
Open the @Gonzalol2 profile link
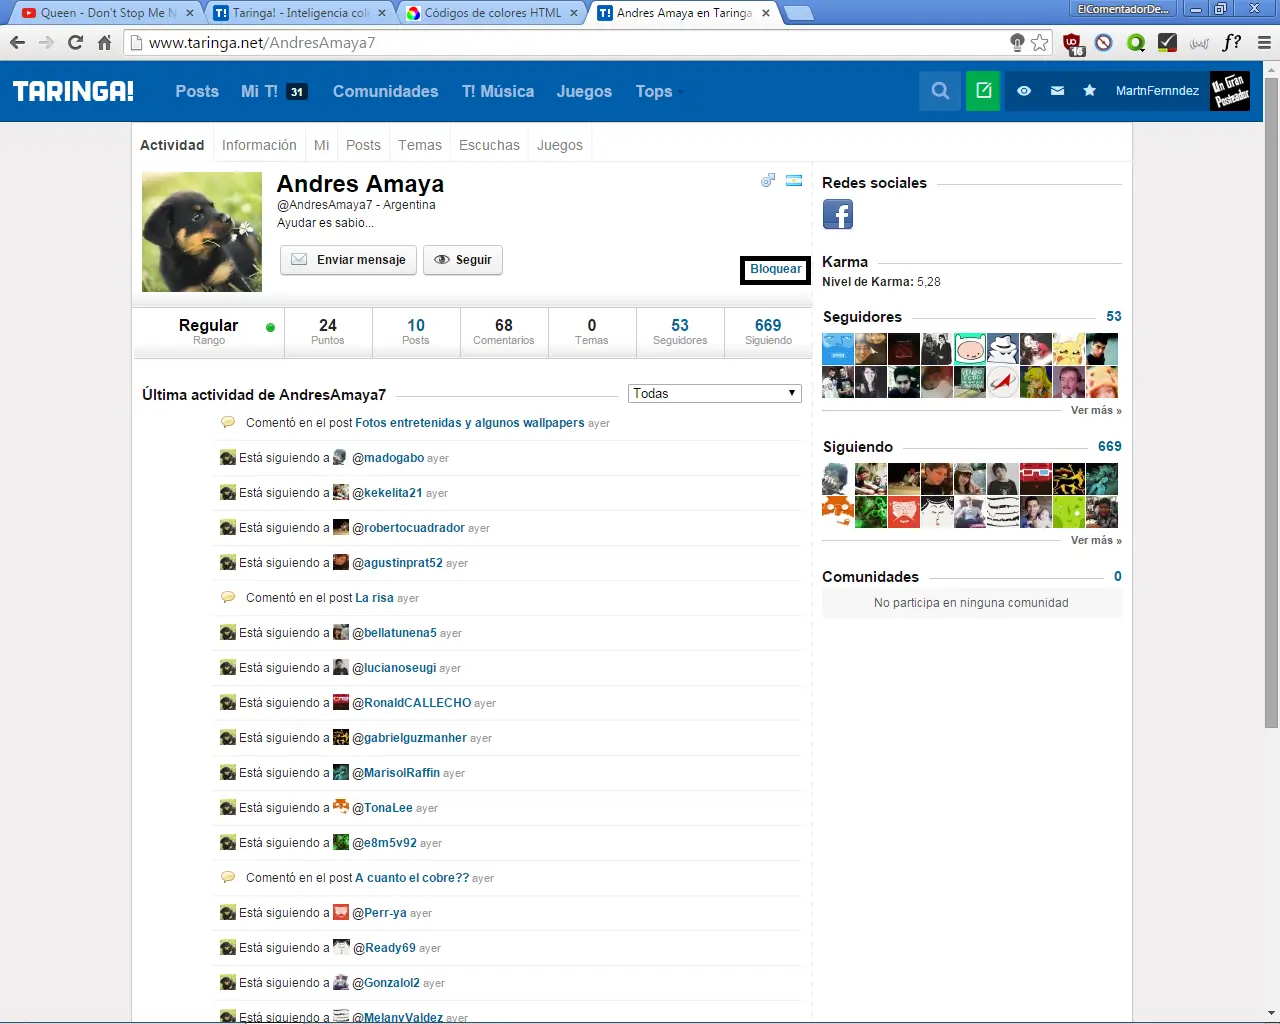(386, 983)
